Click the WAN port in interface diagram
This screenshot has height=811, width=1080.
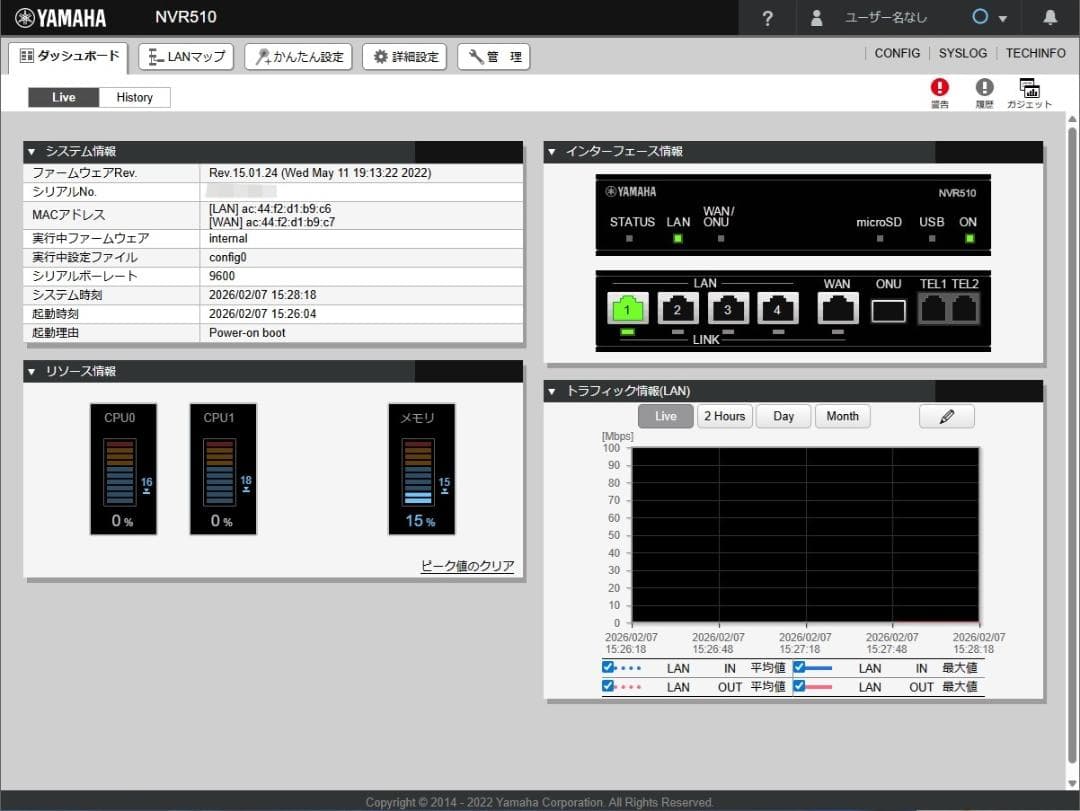point(837,309)
